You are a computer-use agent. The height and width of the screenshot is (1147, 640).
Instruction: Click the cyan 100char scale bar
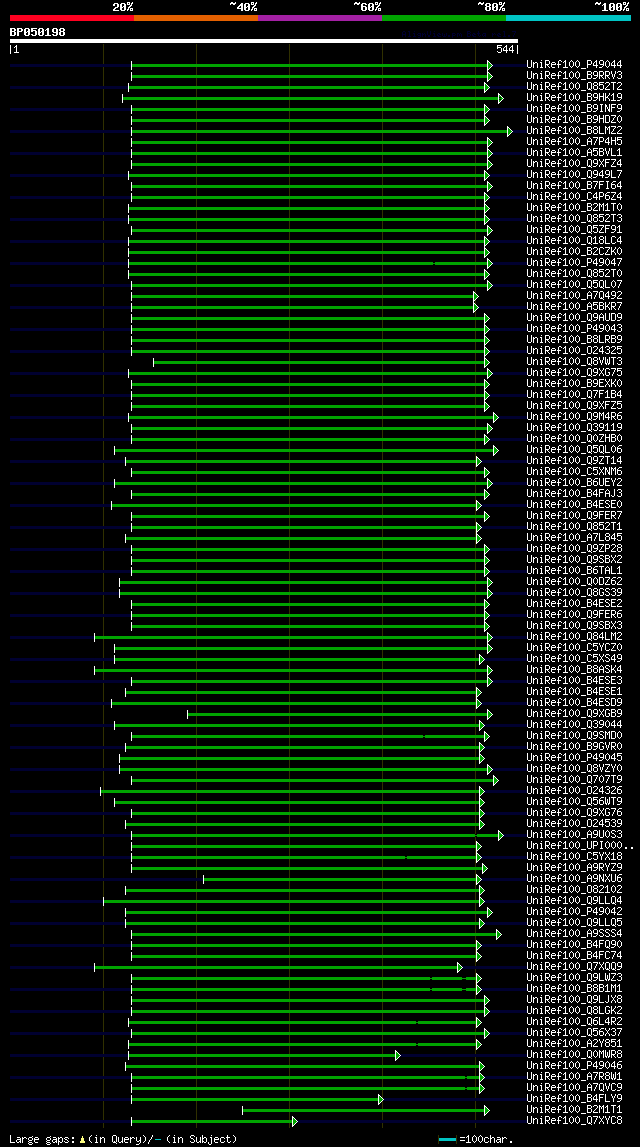(448, 1140)
